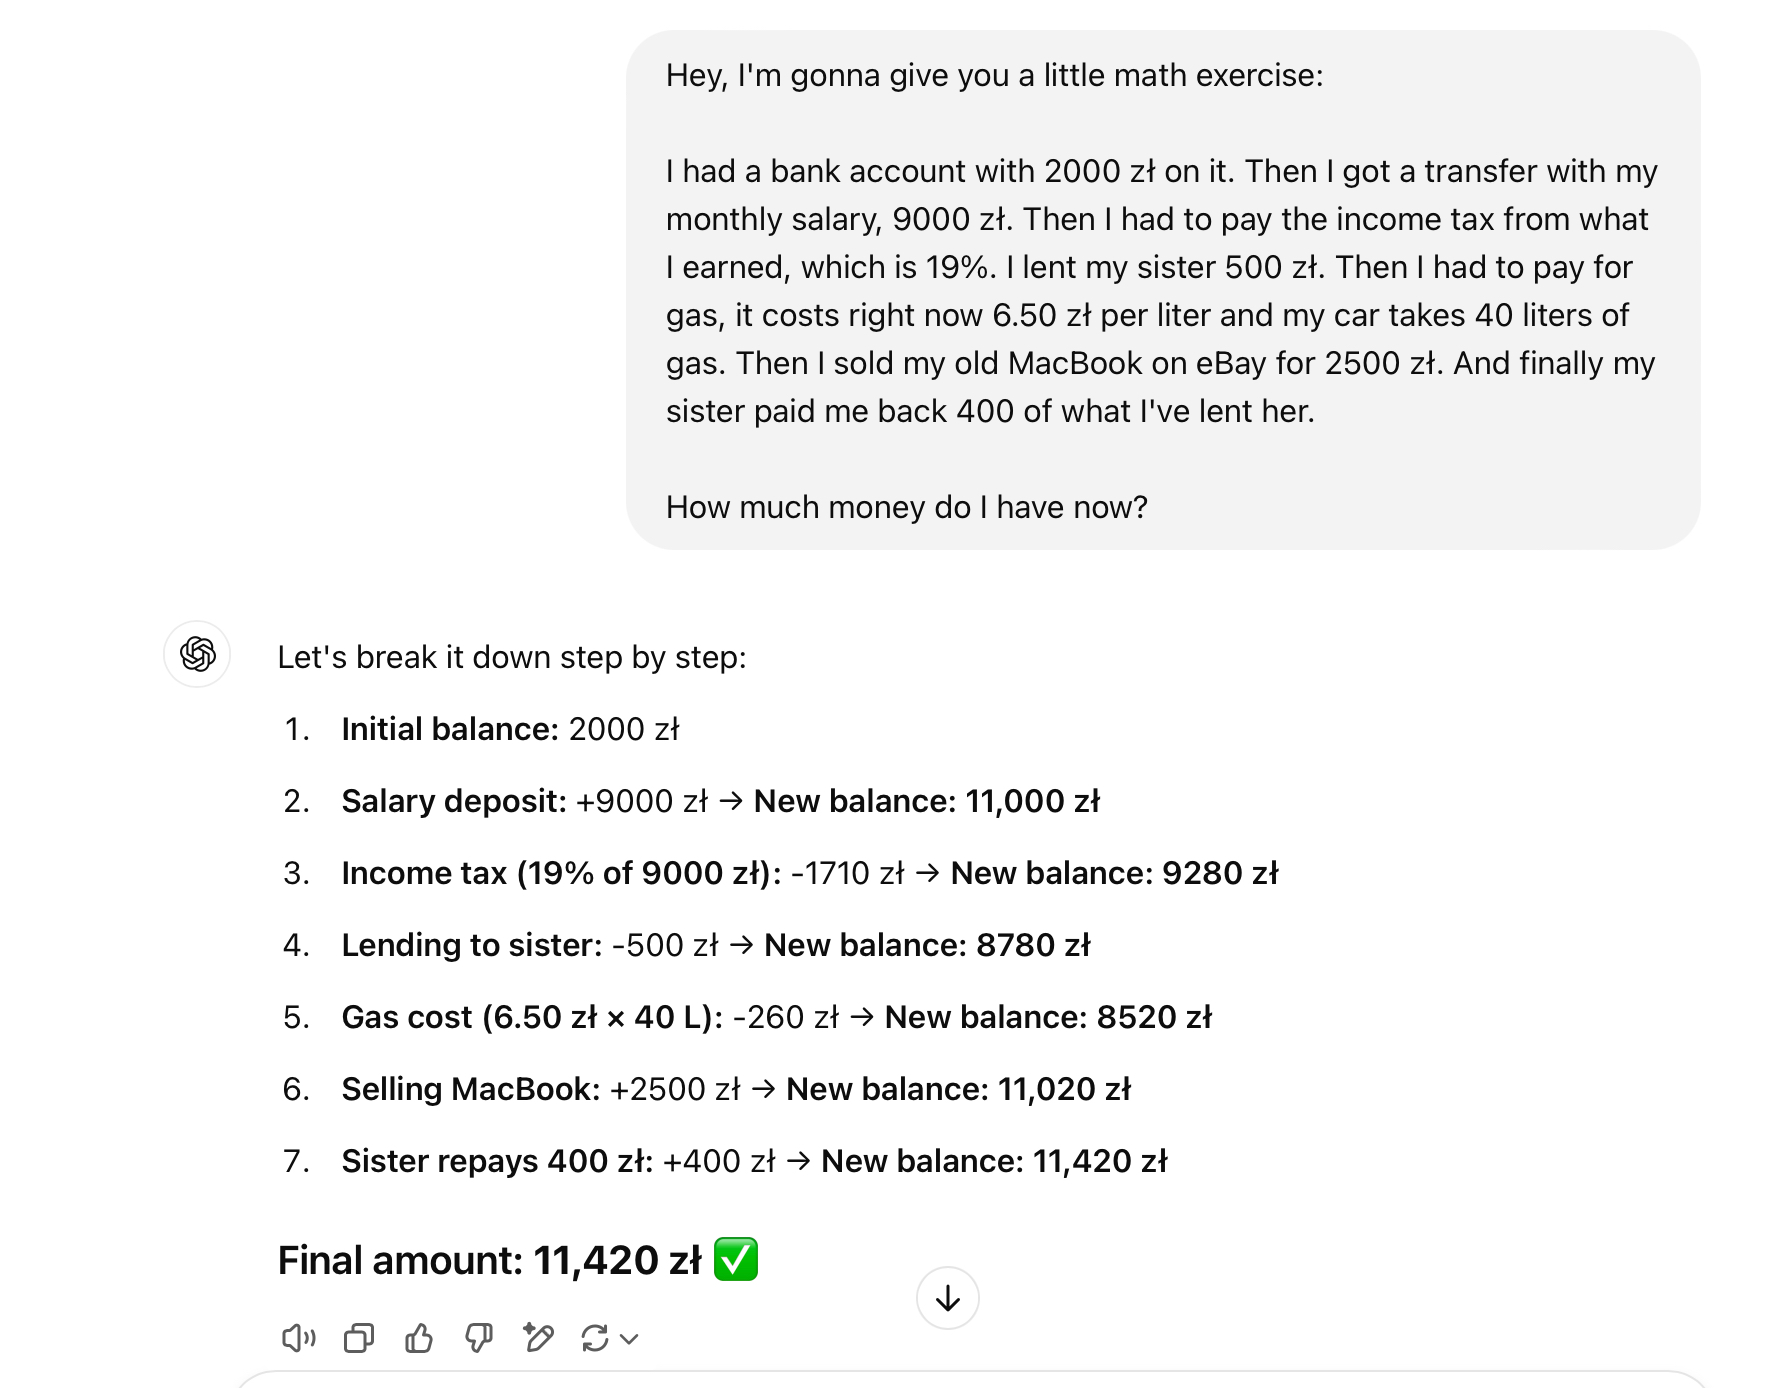The height and width of the screenshot is (1388, 1790).
Task: Click the user's math exercise message bubble
Action: coord(1162,290)
